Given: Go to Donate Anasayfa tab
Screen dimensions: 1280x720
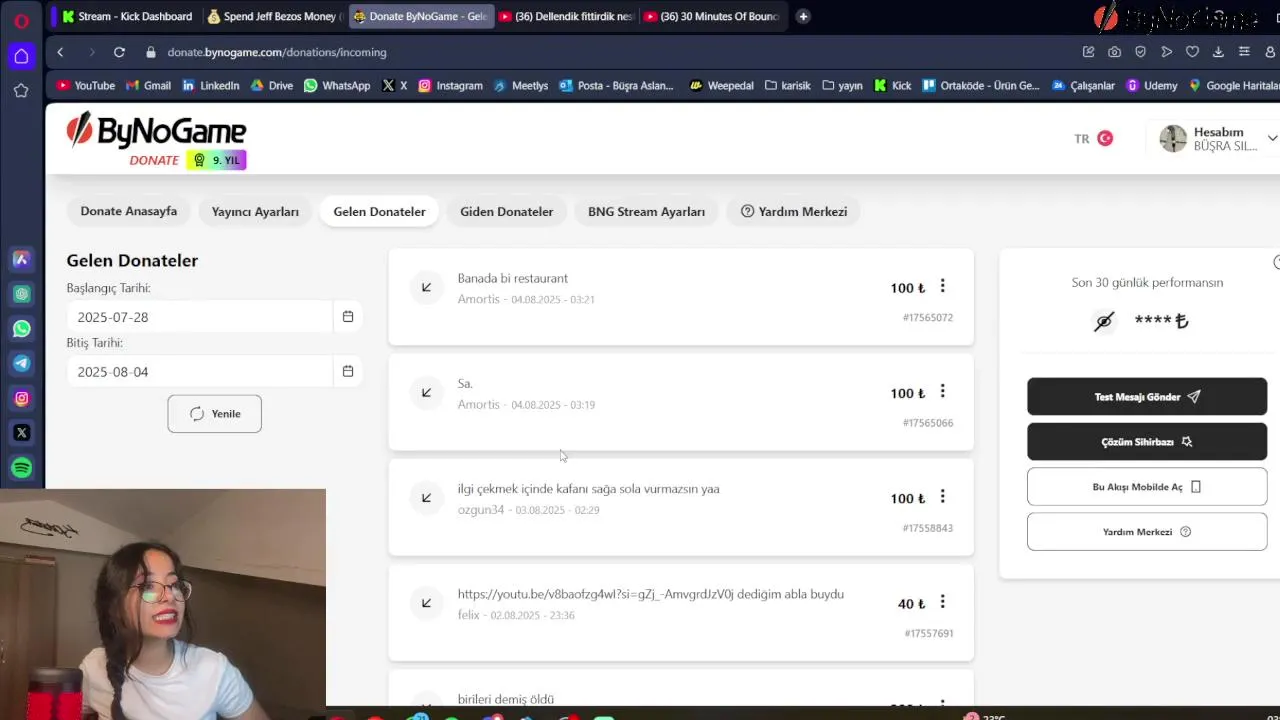Looking at the screenshot, I should pyautogui.click(x=129, y=211).
